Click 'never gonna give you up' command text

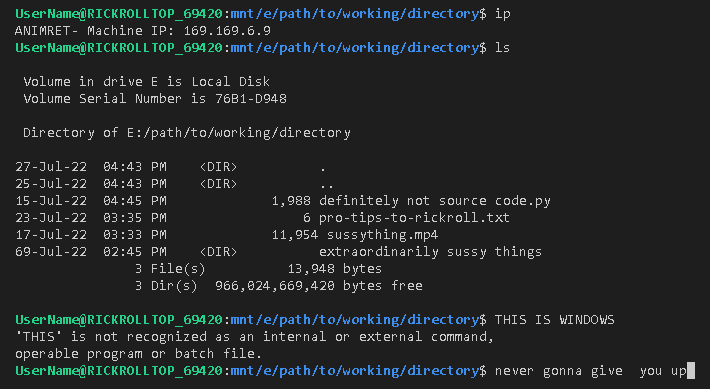pyautogui.click(x=591, y=371)
